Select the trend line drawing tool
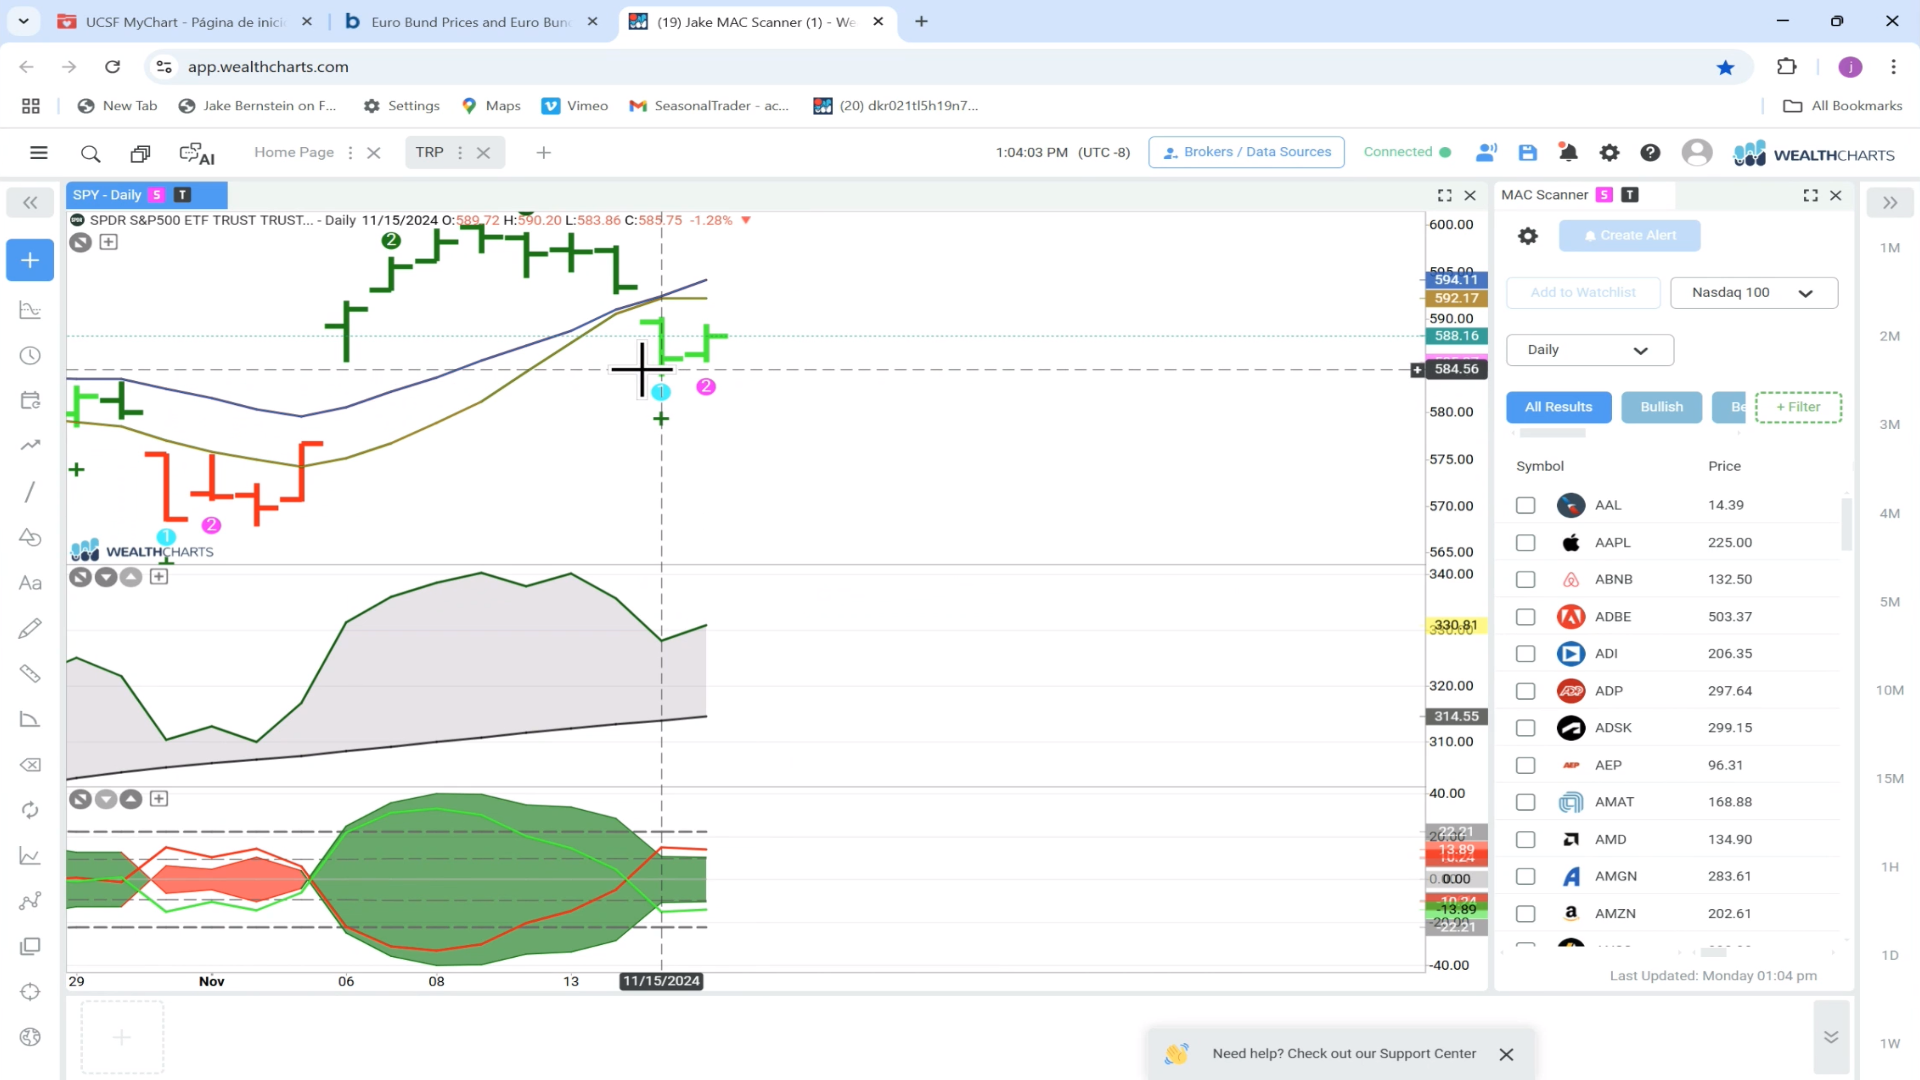The width and height of the screenshot is (1920, 1080). (30, 492)
